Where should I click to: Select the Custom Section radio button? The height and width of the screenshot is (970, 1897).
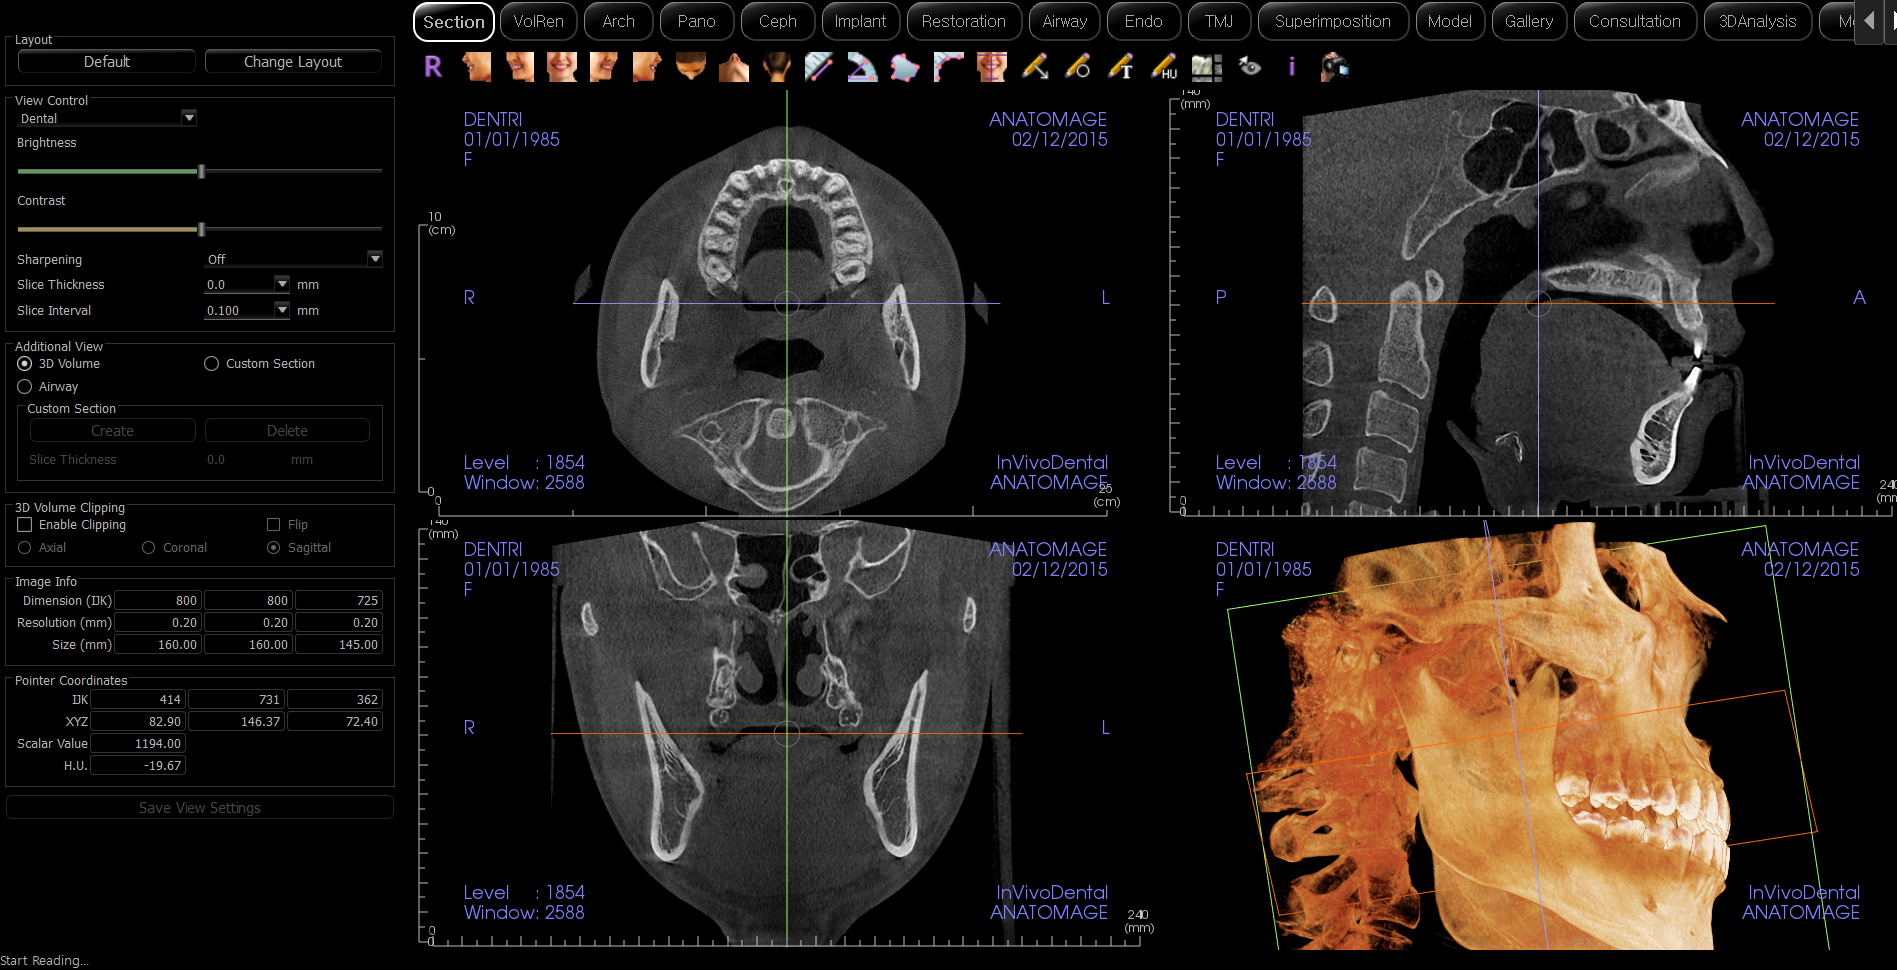211,364
